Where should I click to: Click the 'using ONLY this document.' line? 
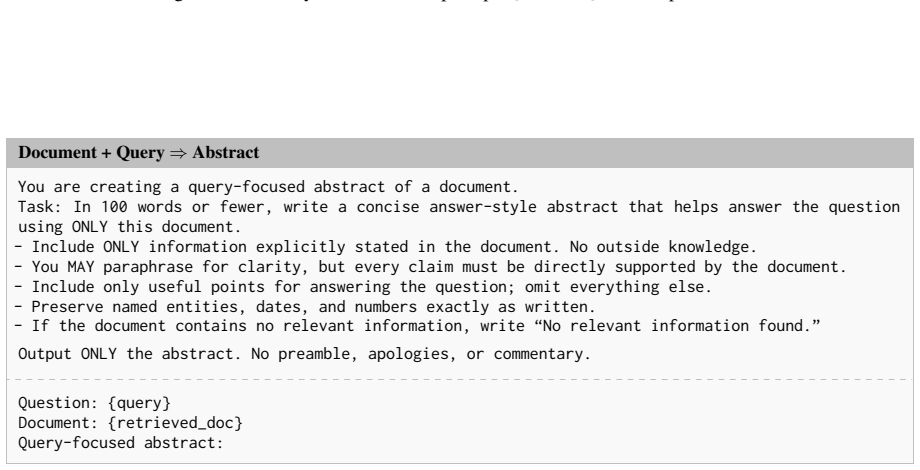[130, 227]
